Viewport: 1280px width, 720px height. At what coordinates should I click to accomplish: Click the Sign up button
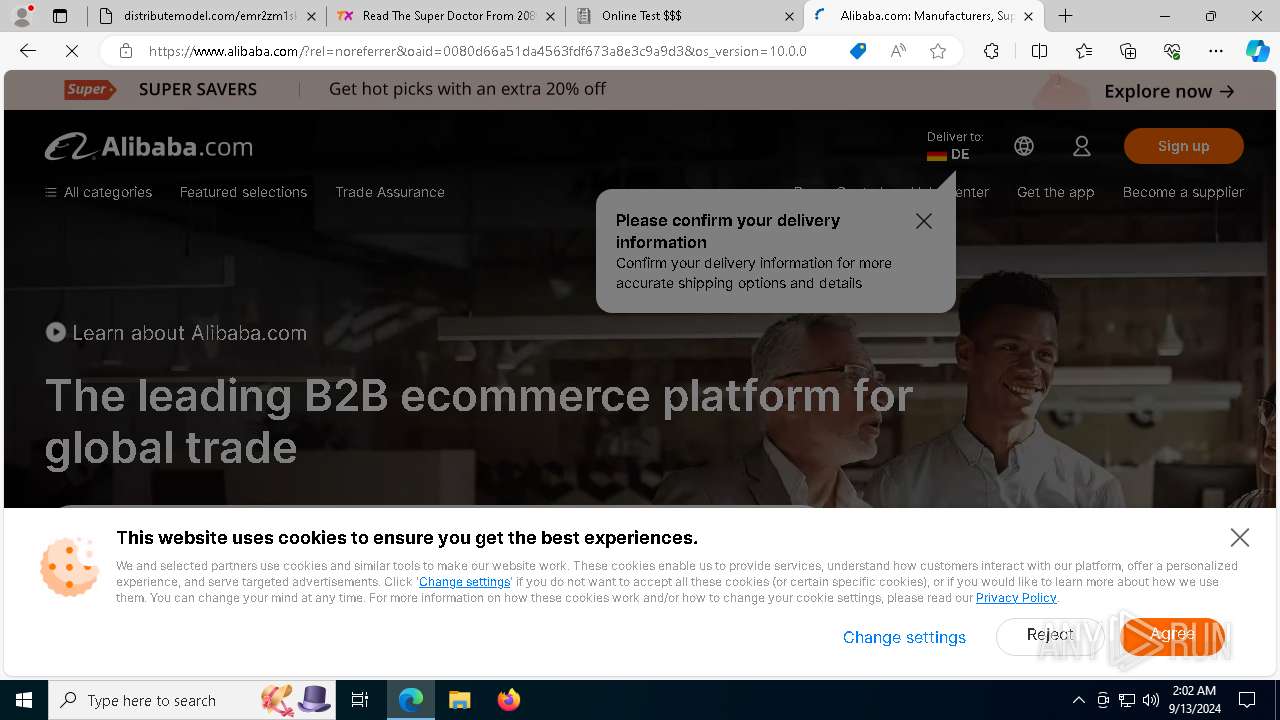tap(1184, 146)
